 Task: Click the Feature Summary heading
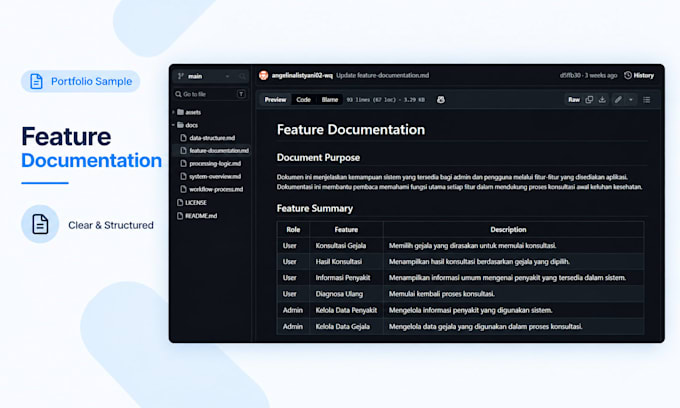(315, 209)
